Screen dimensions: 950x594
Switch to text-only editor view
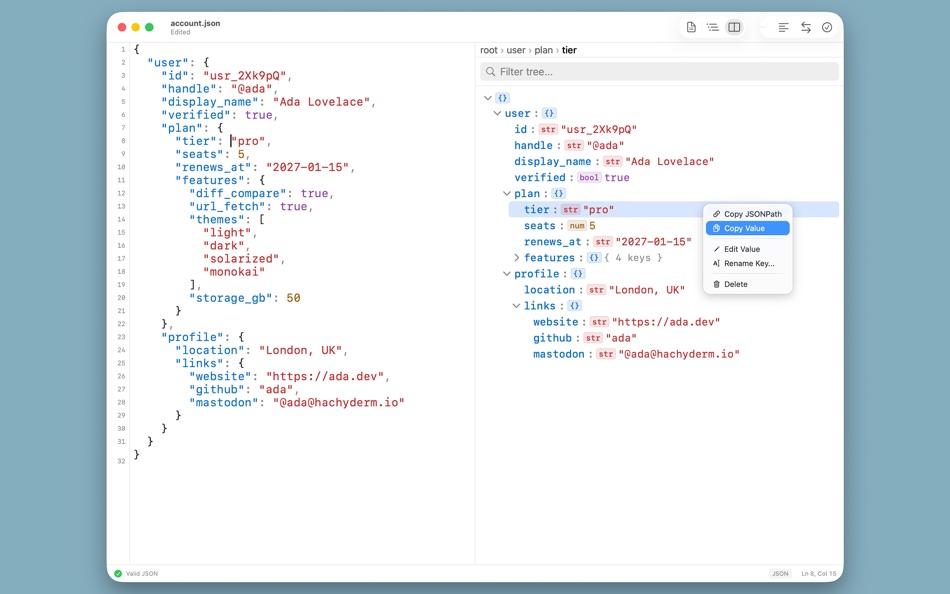click(x=691, y=27)
